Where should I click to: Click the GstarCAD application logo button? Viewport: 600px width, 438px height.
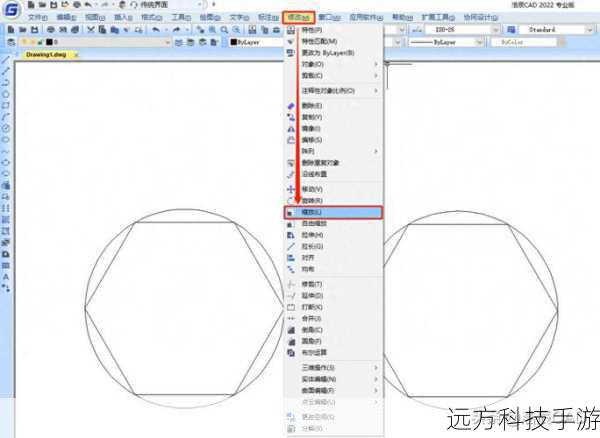(11, 9)
